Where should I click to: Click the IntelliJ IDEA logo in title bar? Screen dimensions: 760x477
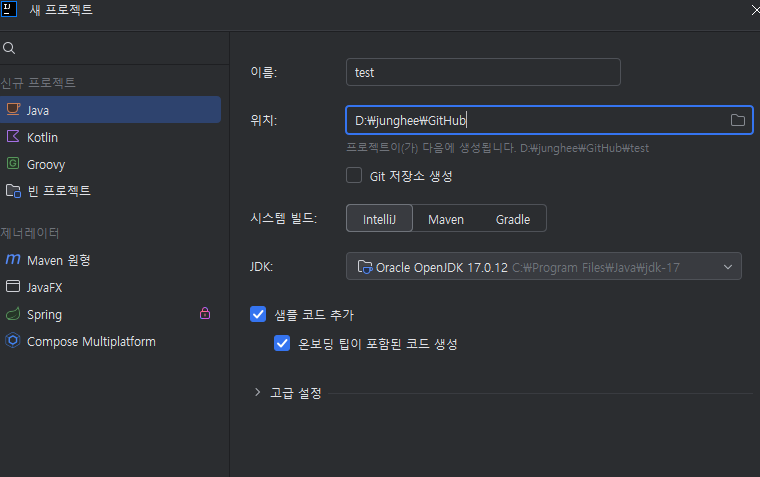tap(9, 9)
